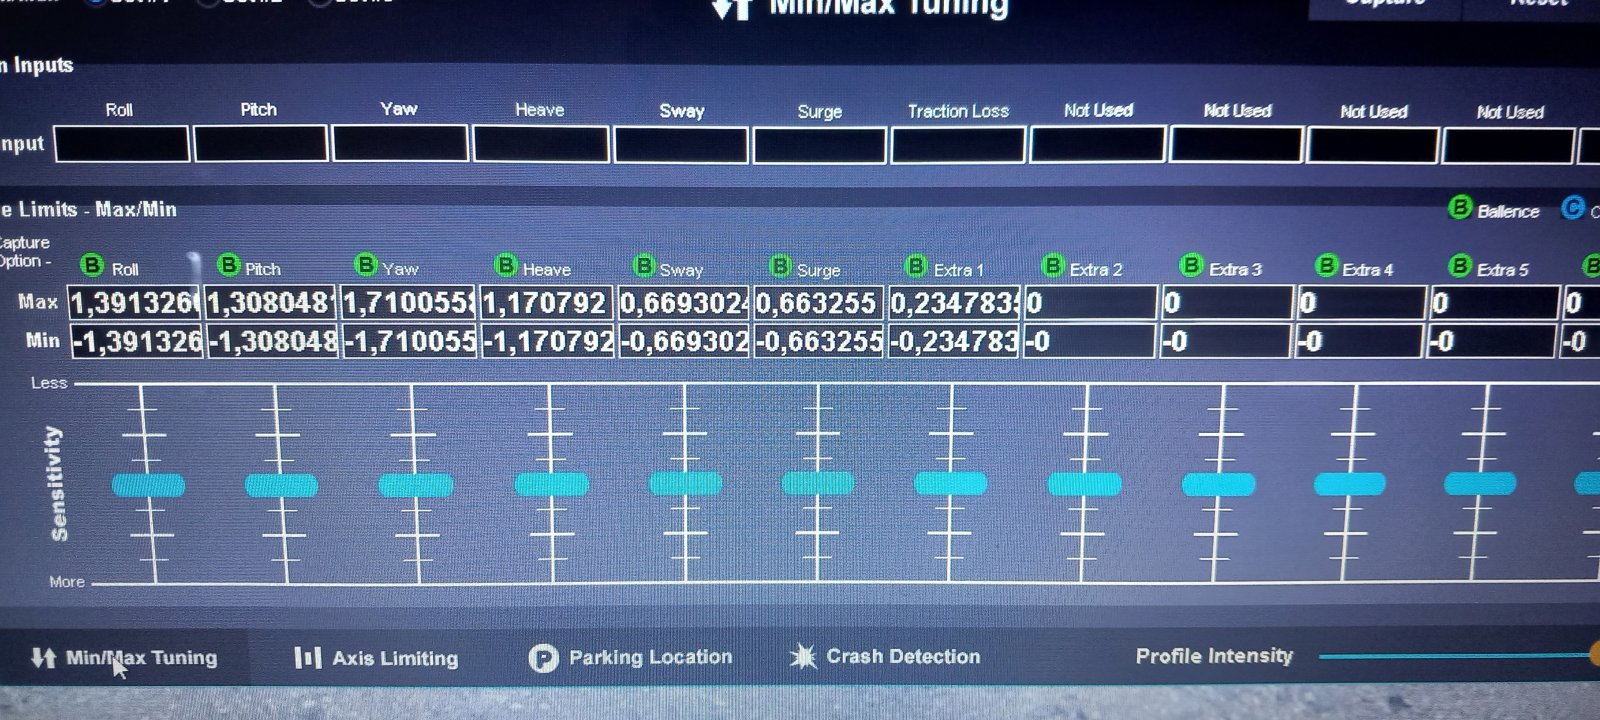Click the "Sensitivity" vertical axis label

click(x=57, y=483)
